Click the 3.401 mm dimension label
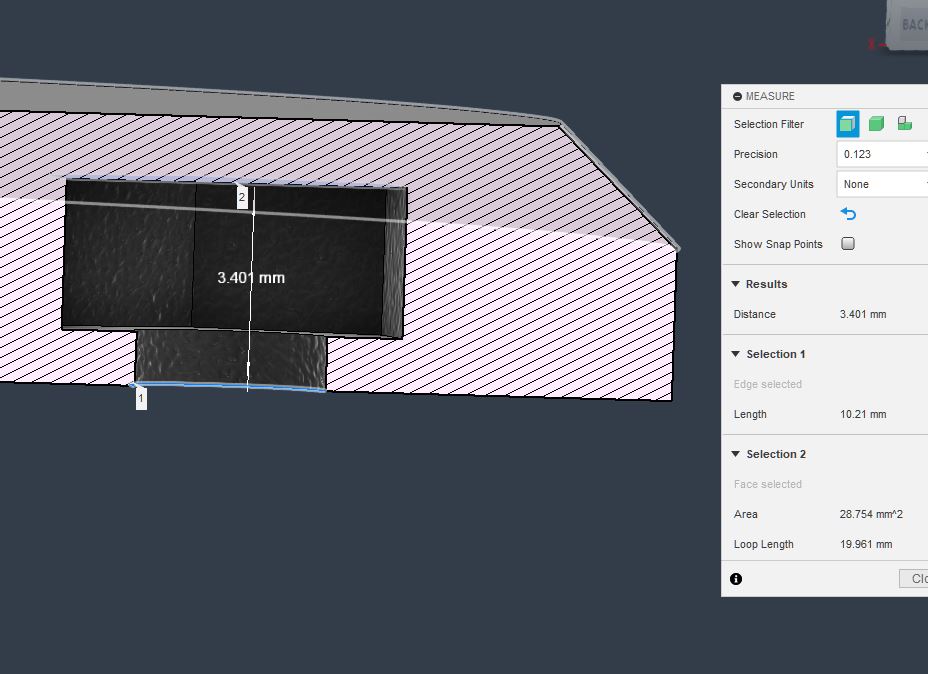The image size is (928, 674). pos(251,277)
